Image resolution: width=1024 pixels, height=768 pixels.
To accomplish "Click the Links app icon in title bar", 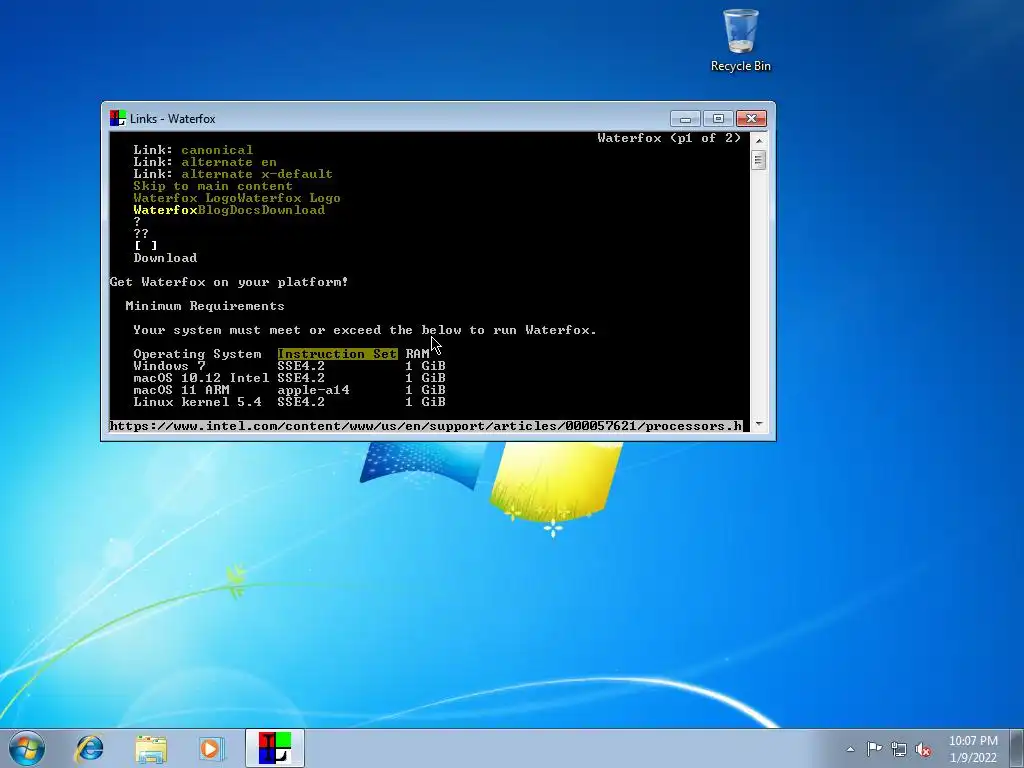I will pos(118,118).
